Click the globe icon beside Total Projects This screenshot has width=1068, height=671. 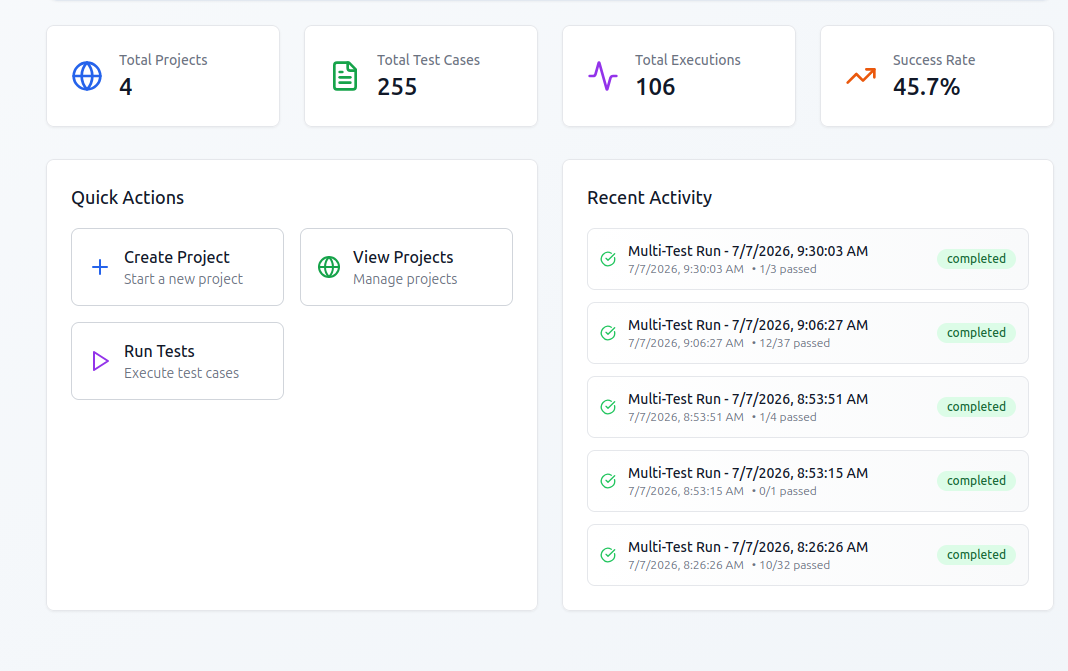click(x=87, y=76)
